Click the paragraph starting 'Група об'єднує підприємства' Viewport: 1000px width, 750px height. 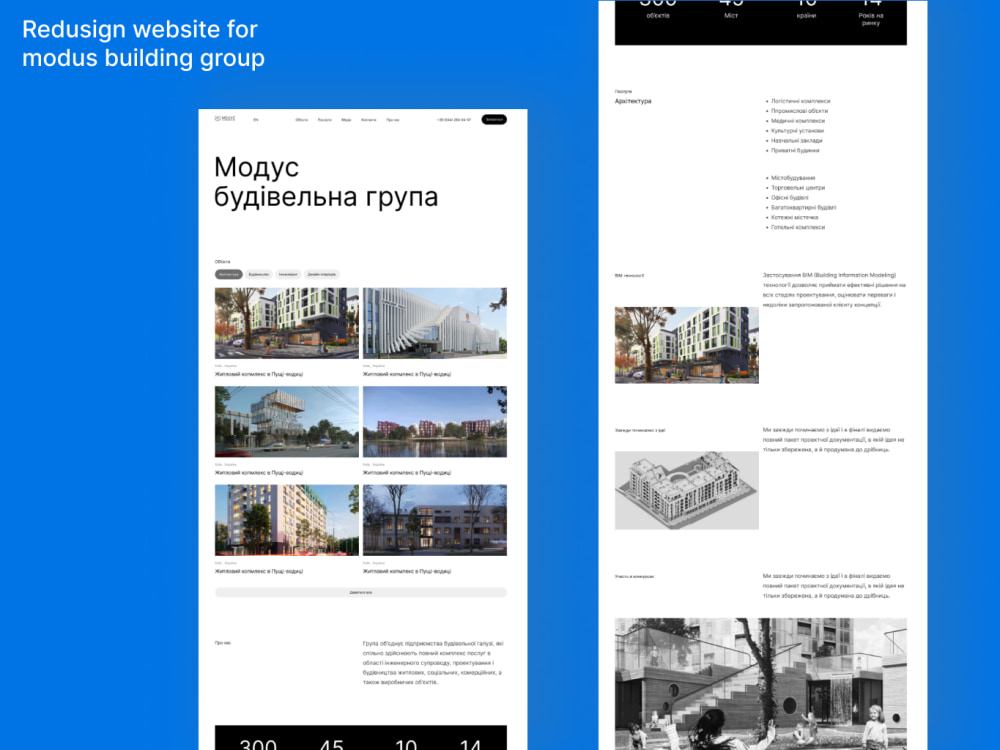click(433, 663)
